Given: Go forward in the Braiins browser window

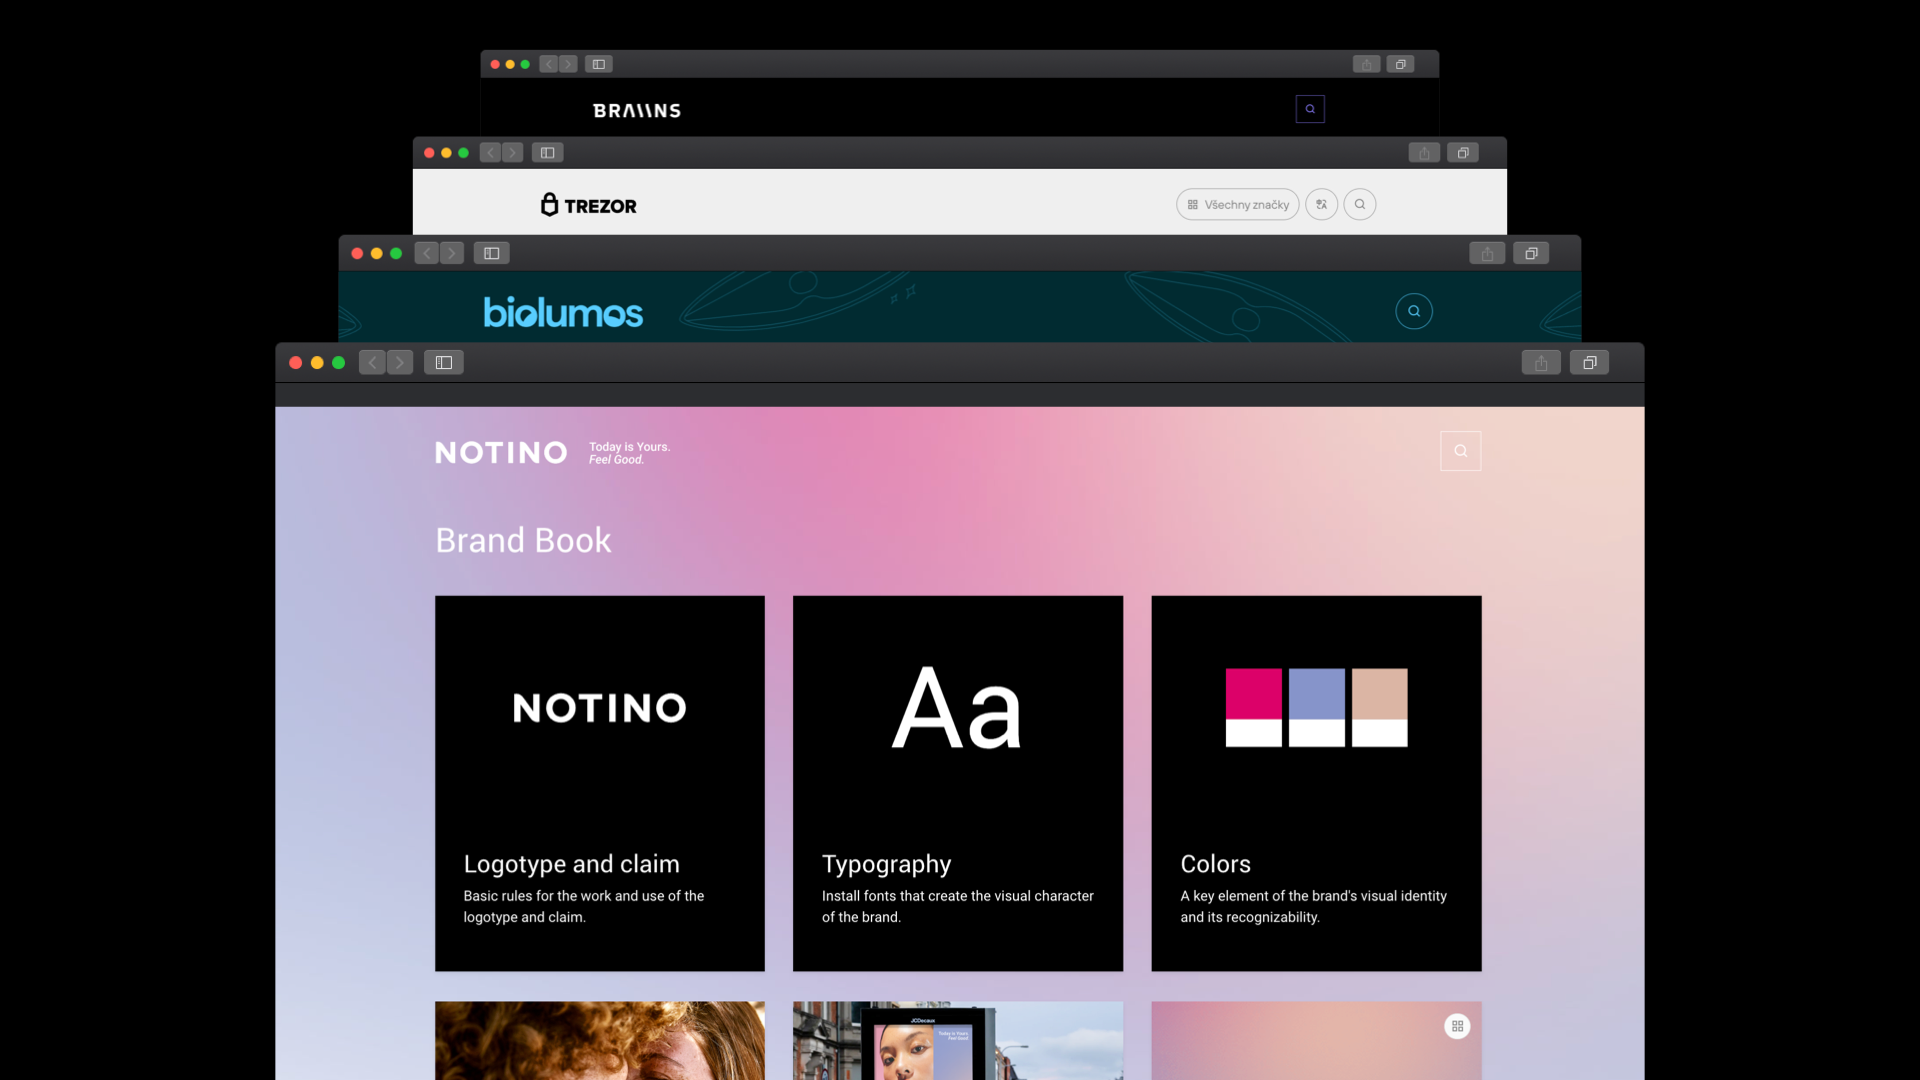Looking at the screenshot, I should [568, 64].
